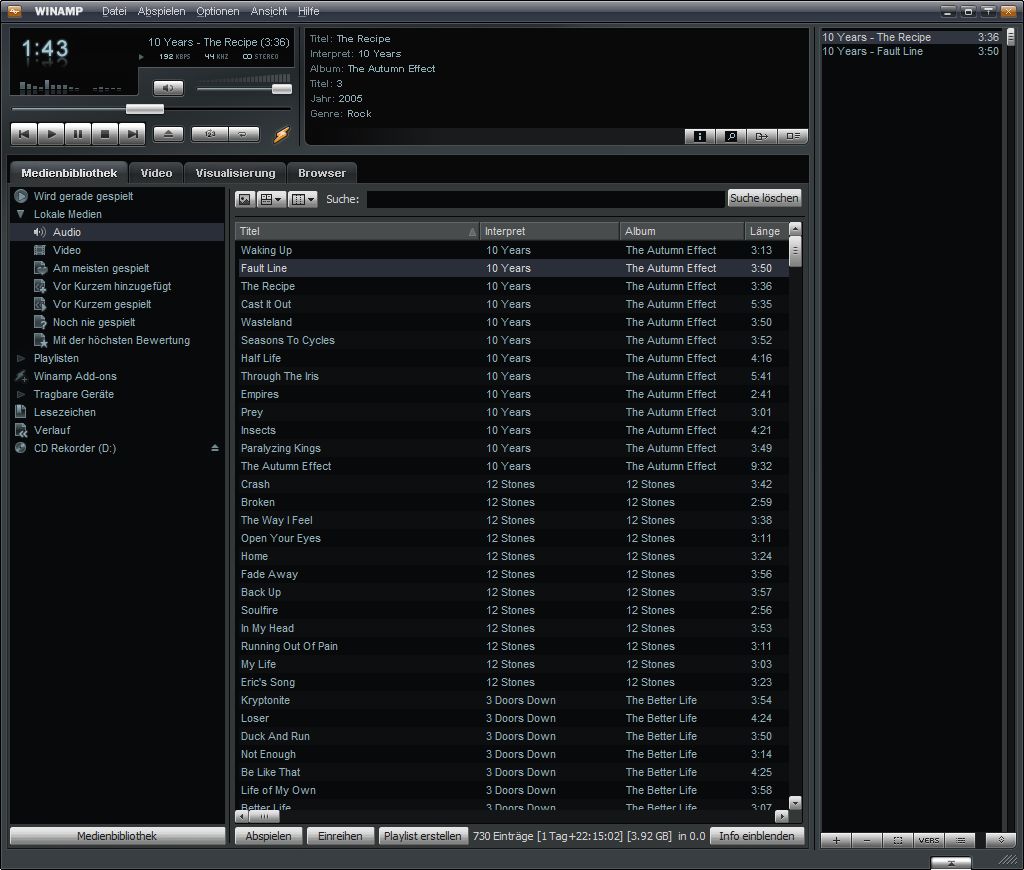This screenshot has height=870, width=1024.
Task: Click the Suche search input field
Action: pyautogui.click(x=545, y=199)
